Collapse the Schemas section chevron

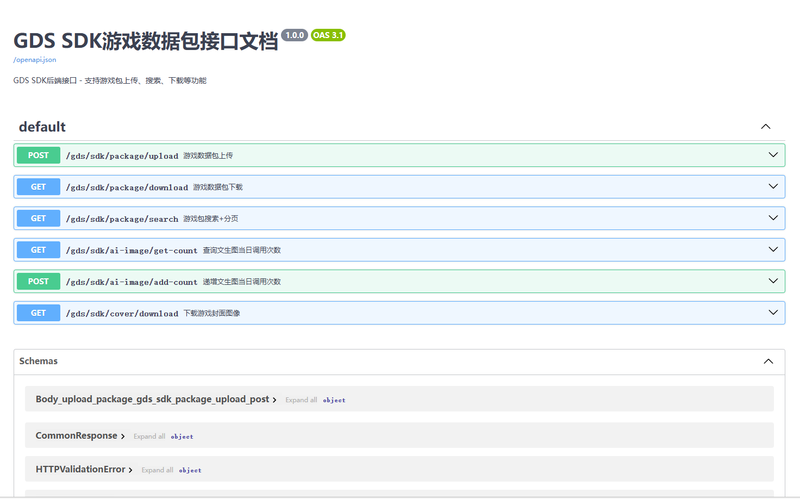[768, 361]
